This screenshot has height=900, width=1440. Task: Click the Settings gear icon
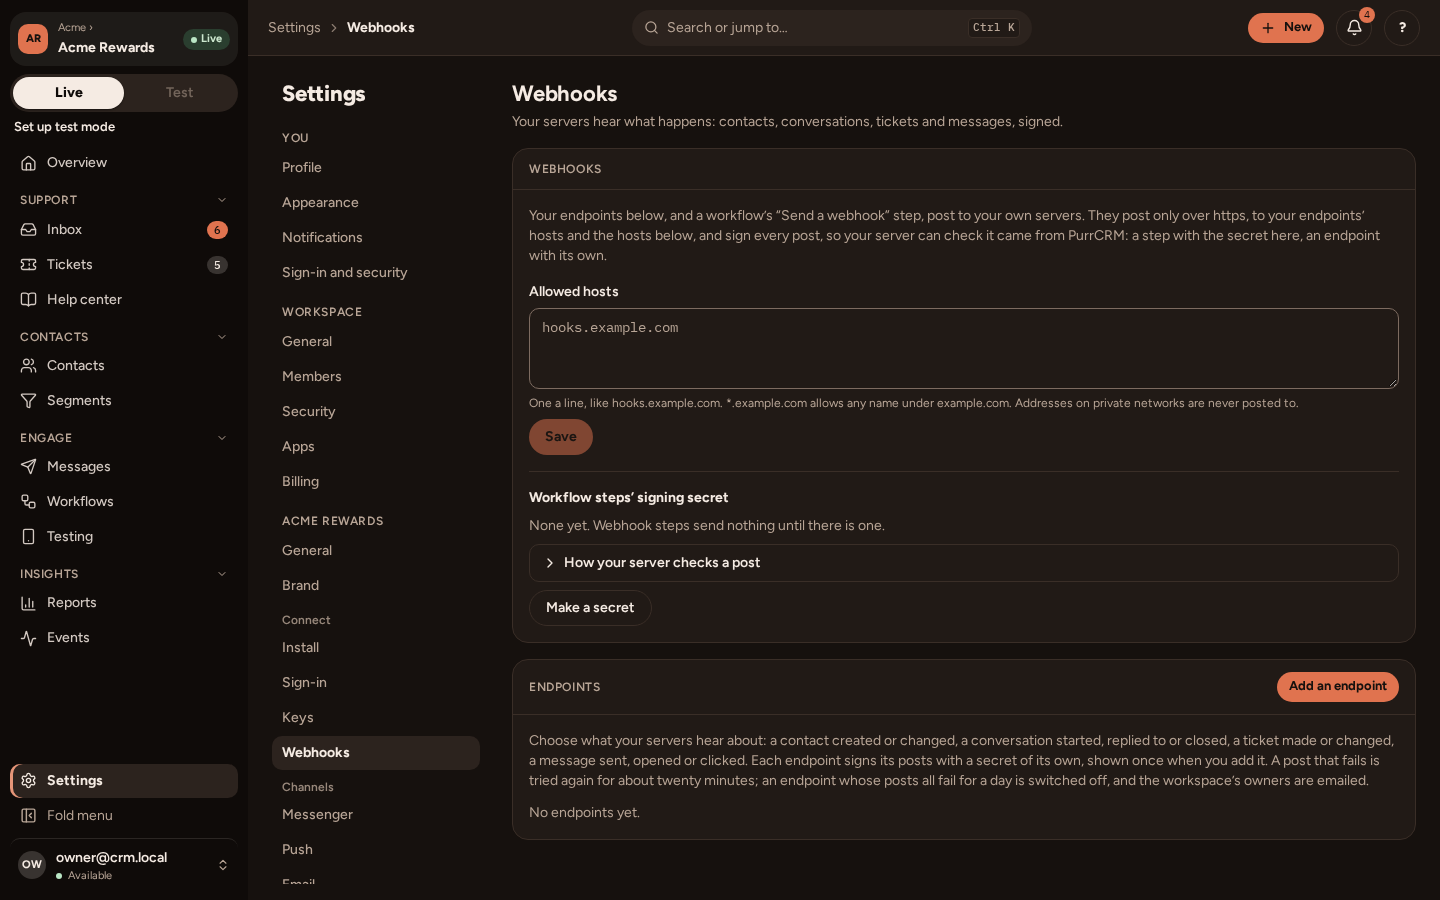(x=29, y=781)
